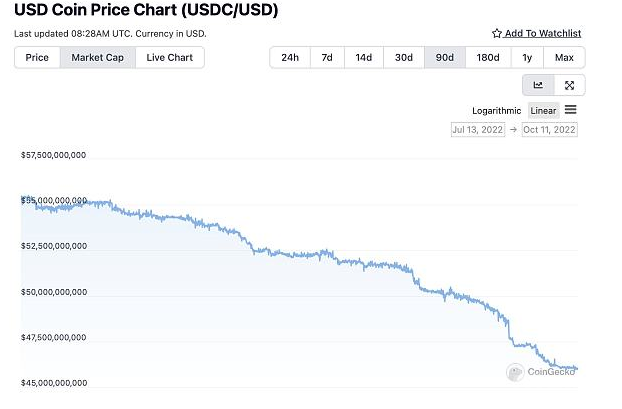622x409 pixels.
Task: Select the Market Cap tab
Action: pos(98,58)
